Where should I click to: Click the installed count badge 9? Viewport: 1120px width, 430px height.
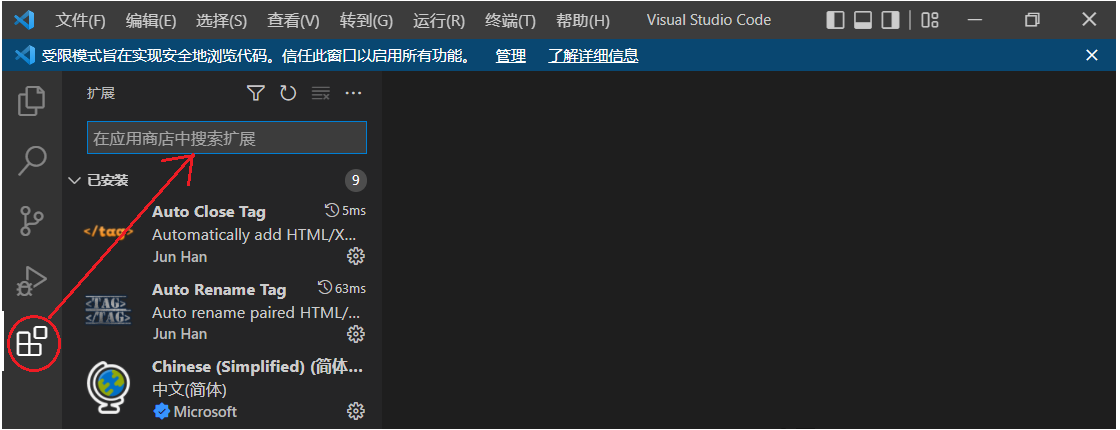pos(356,181)
